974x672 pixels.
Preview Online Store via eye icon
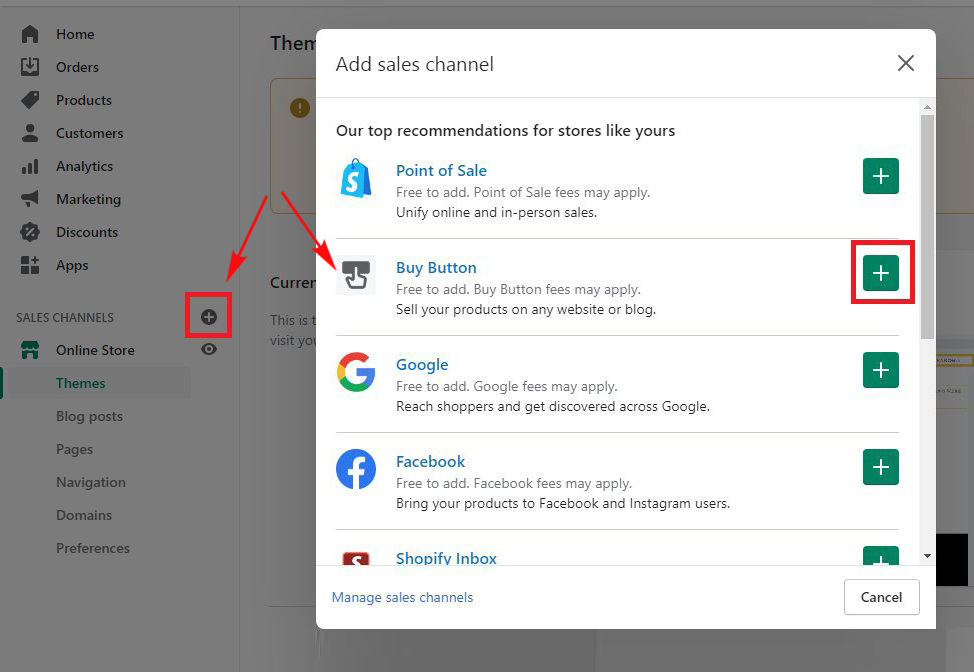[x=209, y=349]
